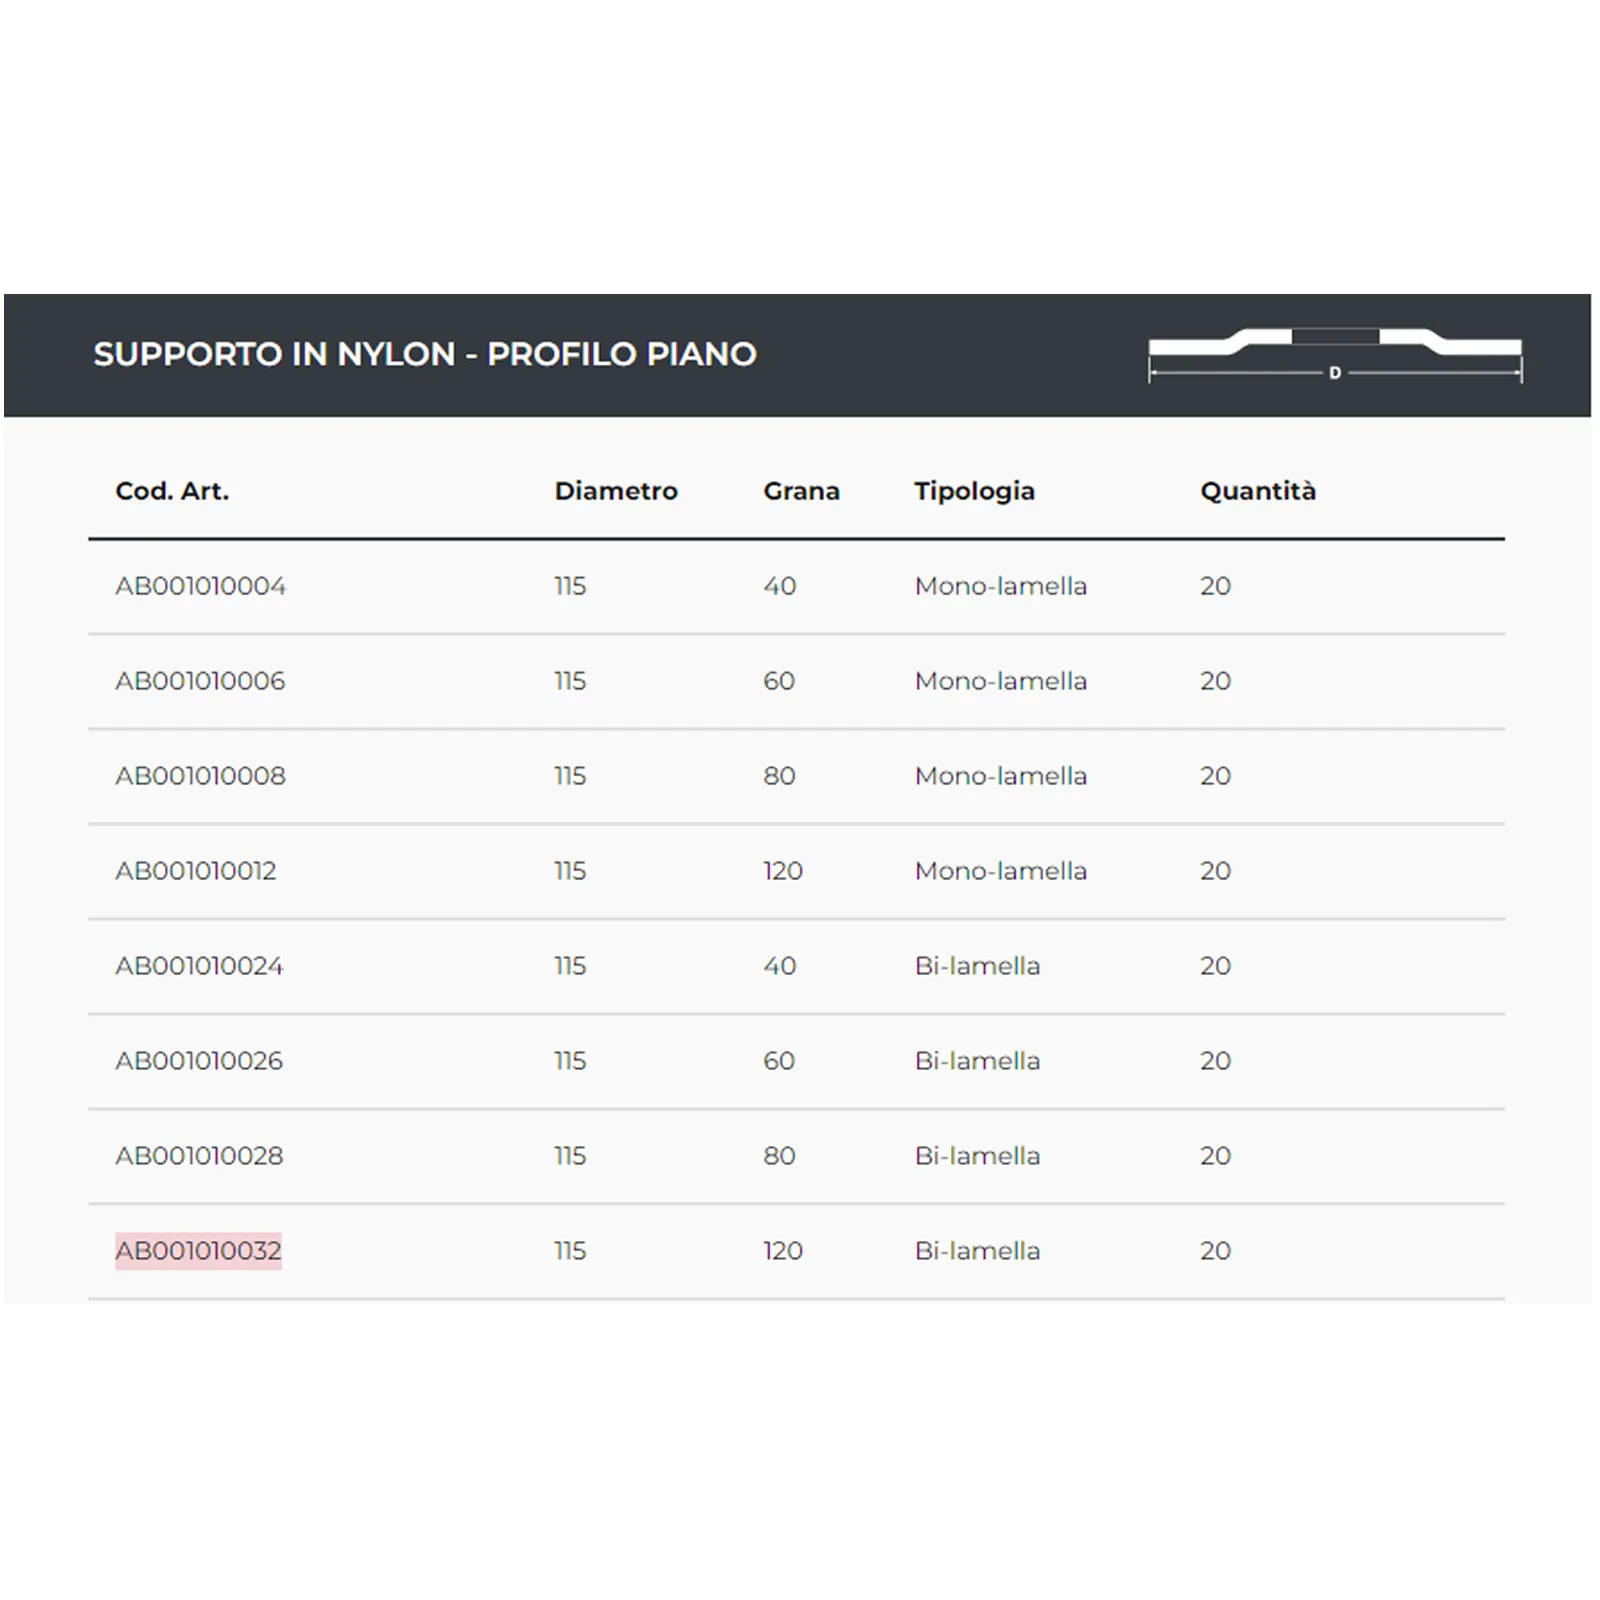Click the Grana column header

(x=801, y=491)
